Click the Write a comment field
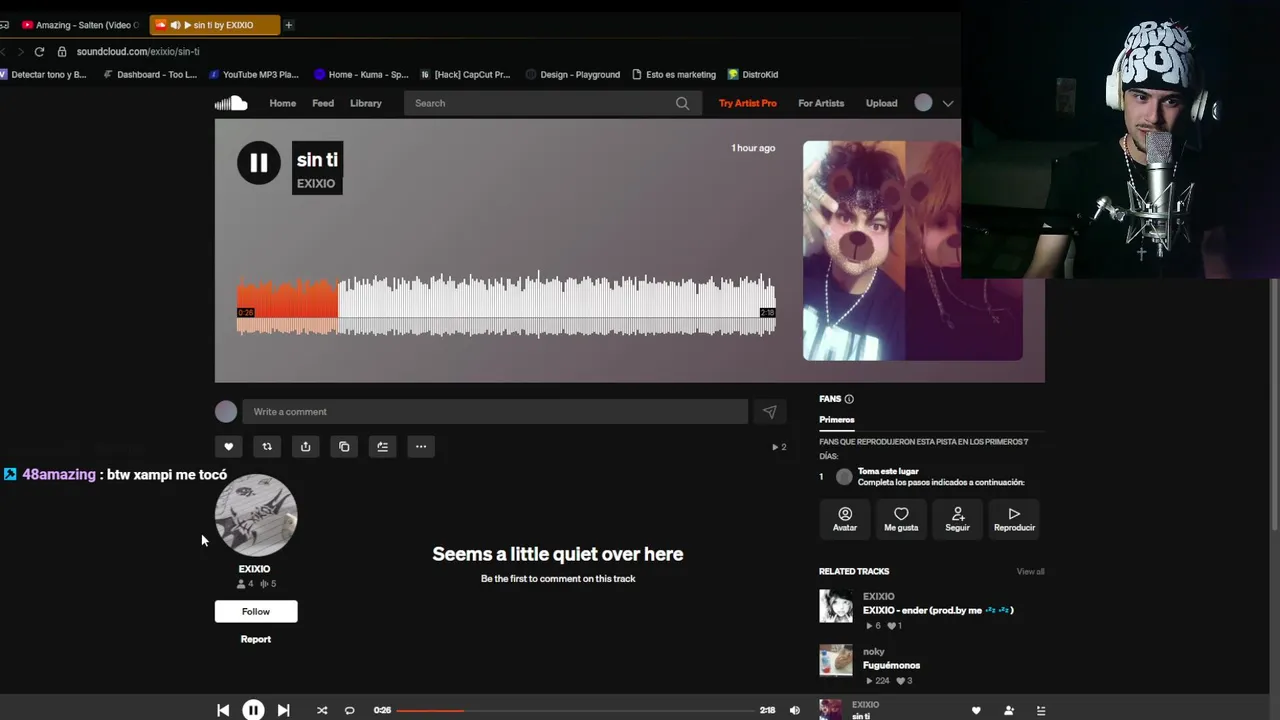The height and width of the screenshot is (720, 1280). pos(495,412)
